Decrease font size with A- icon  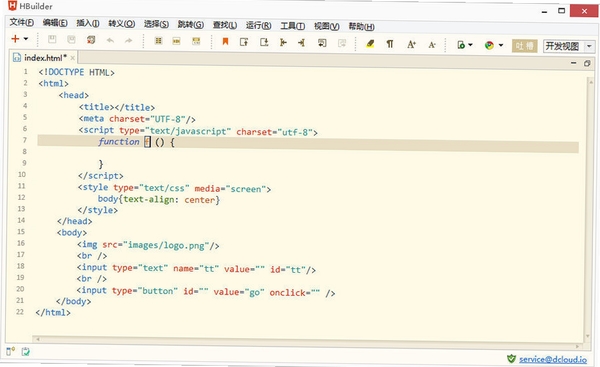(432, 45)
